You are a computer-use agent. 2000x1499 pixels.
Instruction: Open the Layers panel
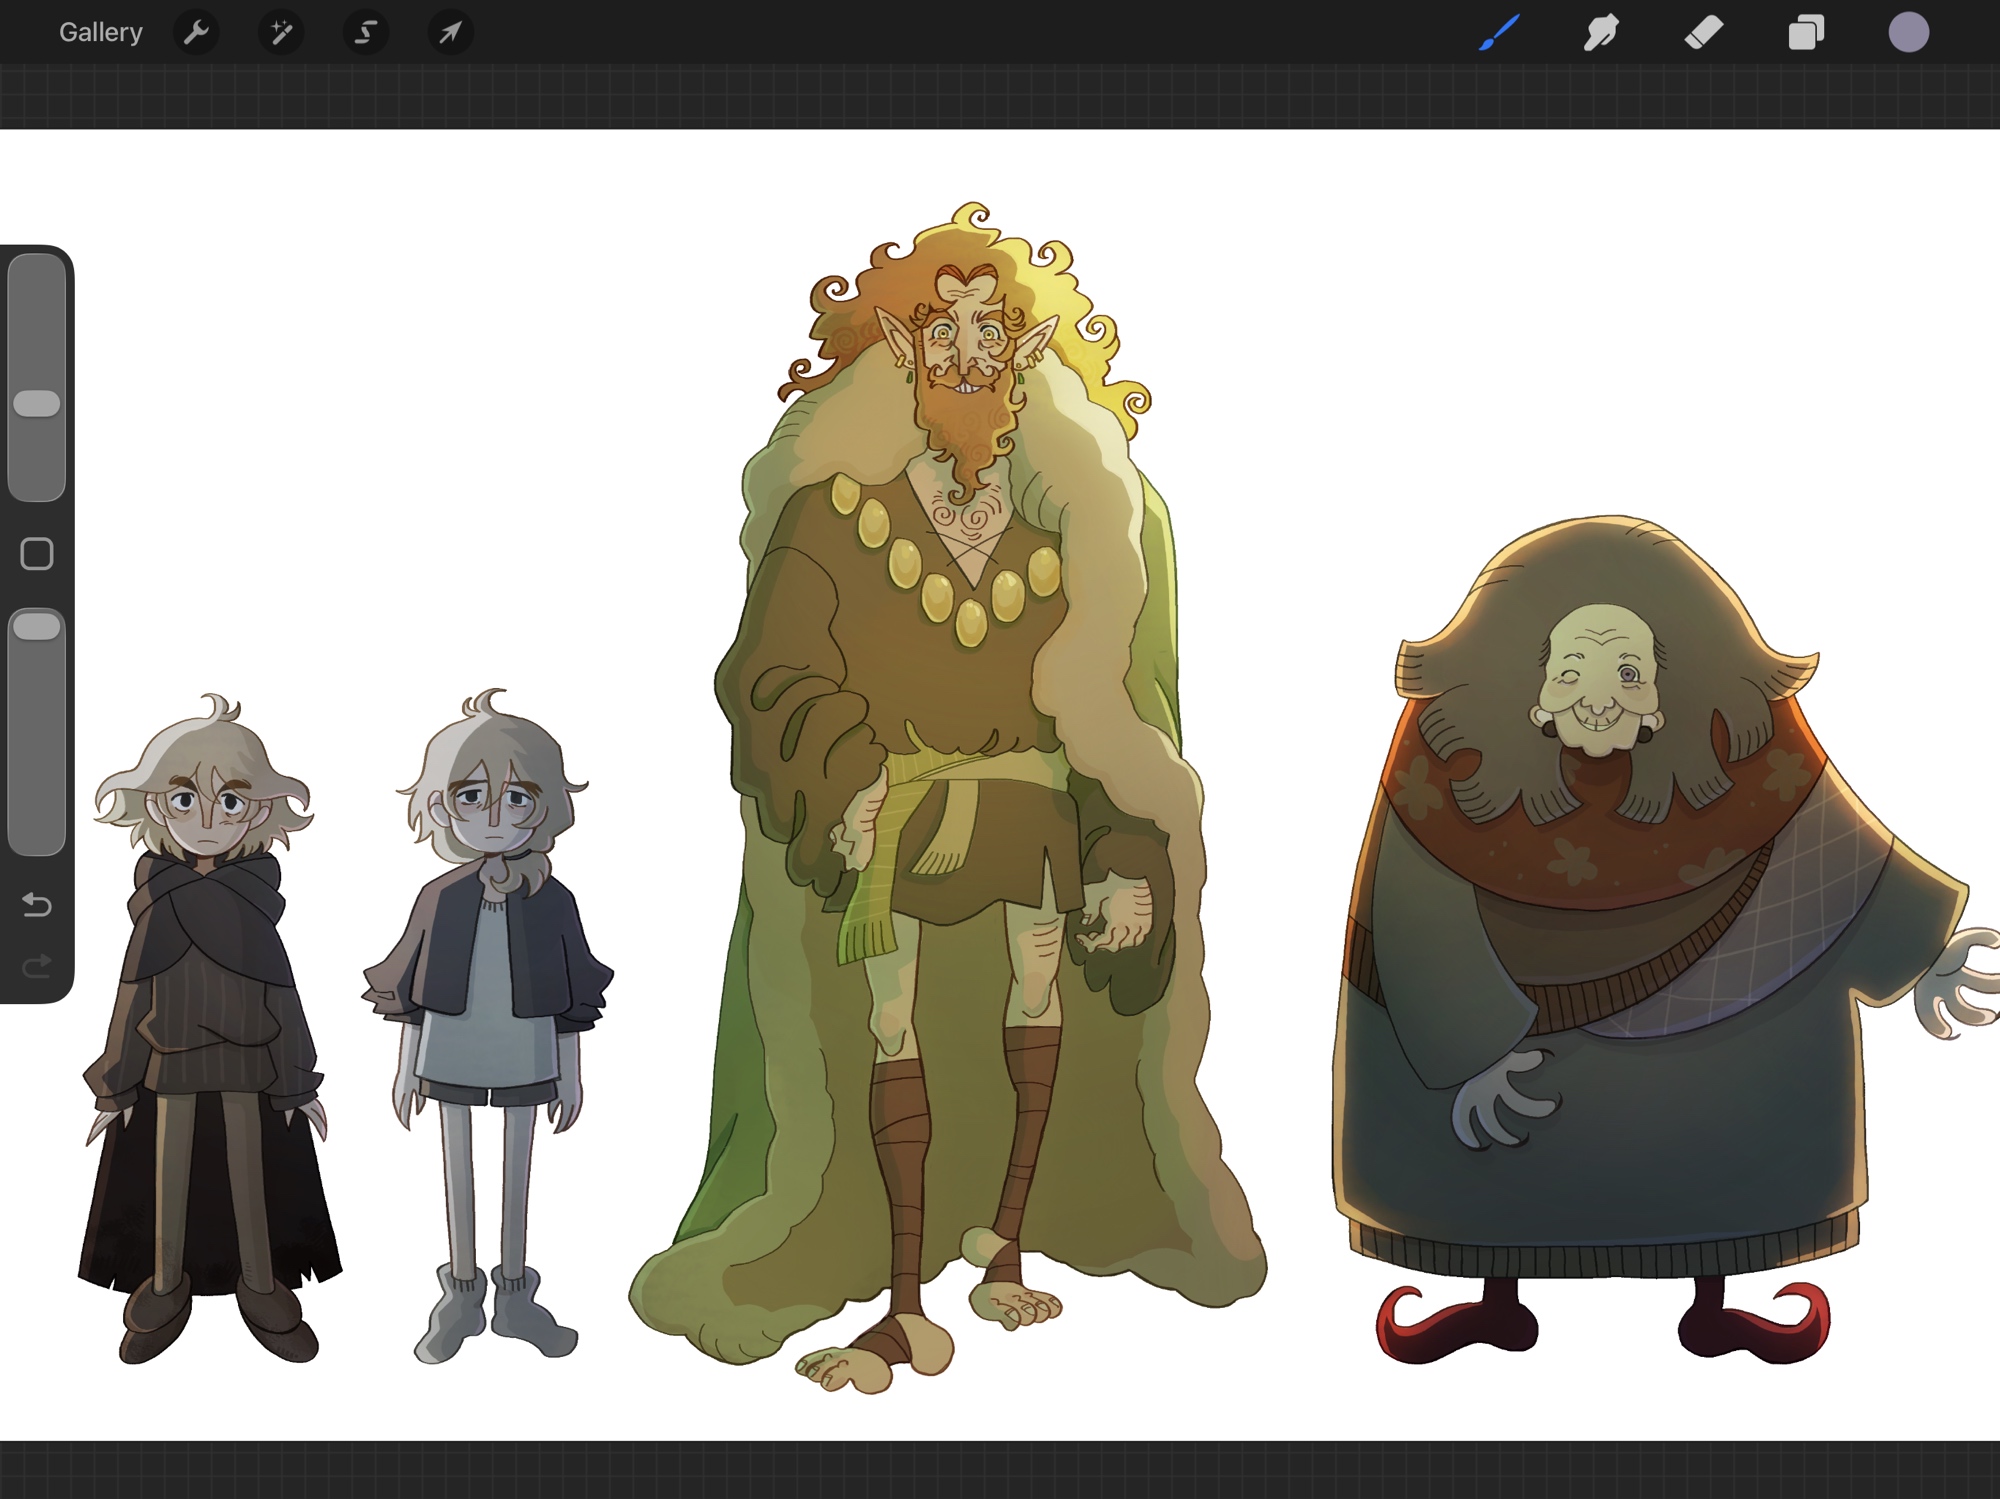tap(1806, 33)
